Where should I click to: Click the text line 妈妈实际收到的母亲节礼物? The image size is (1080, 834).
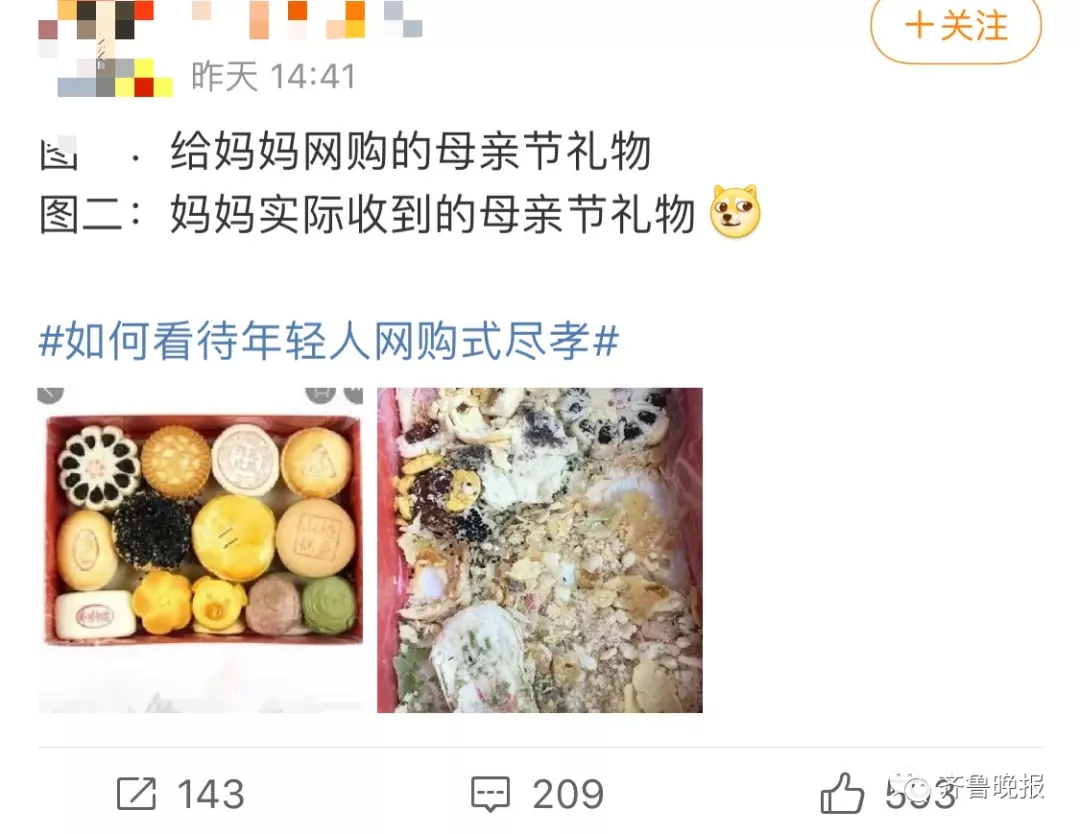pos(433,214)
